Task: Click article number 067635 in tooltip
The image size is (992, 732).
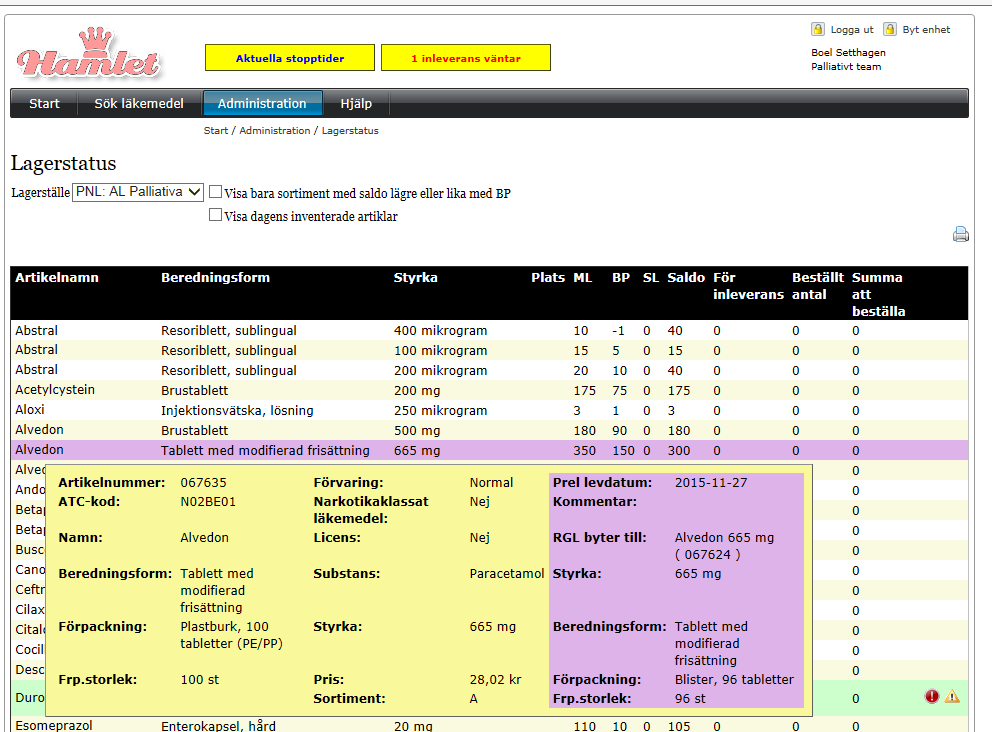Action: coord(203,482)
